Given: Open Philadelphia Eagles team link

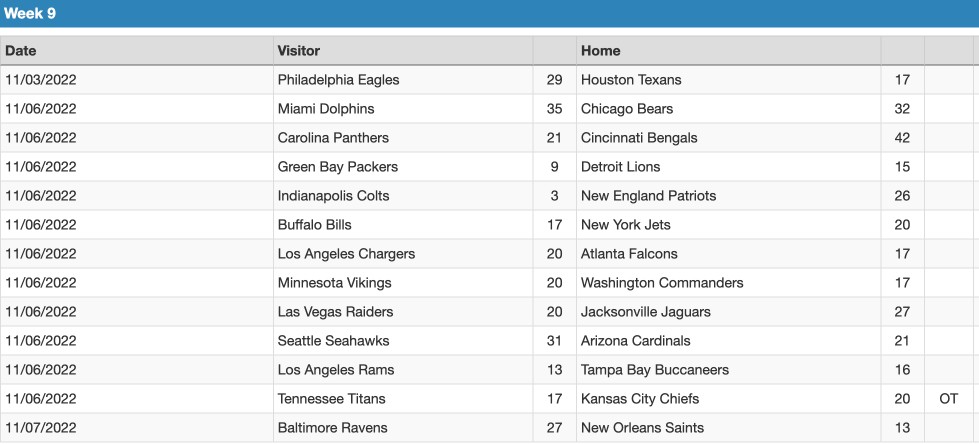Looking at the screenshot, I should click(x=338, y=80).
